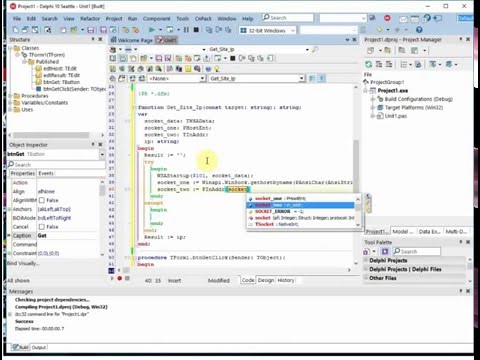Click the envelope icon in top bar
This screenshot has width=480, height=360.
(x=403, y=19)
